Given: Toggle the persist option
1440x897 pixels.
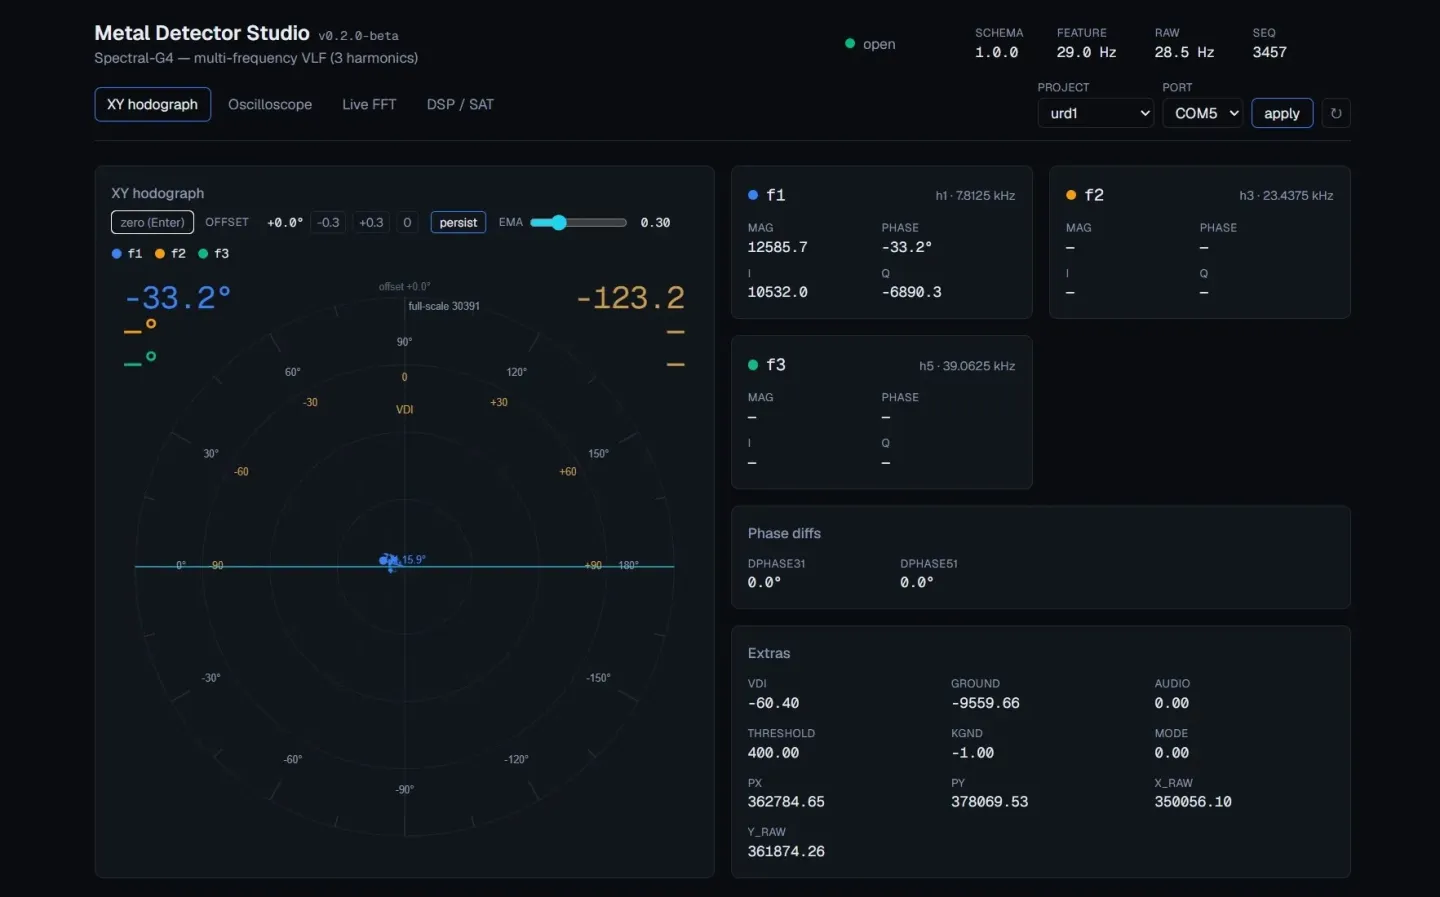Looking at the screenshot, I should (x=458, y=222).
